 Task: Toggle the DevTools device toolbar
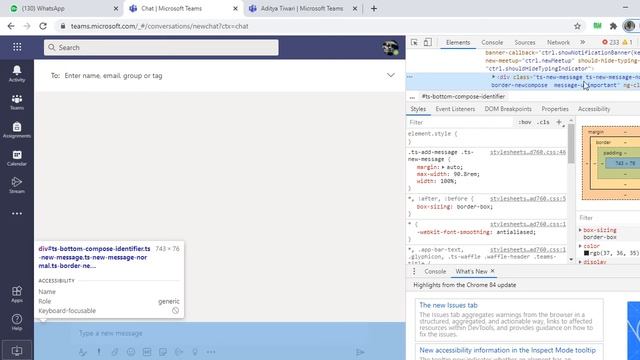[x=427, y=42]
